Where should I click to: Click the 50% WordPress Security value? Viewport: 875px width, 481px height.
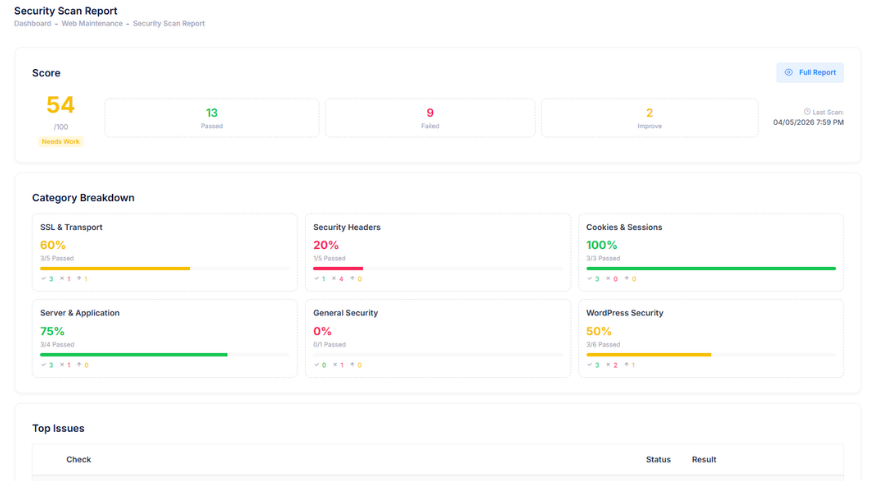[x=599, y=331]
